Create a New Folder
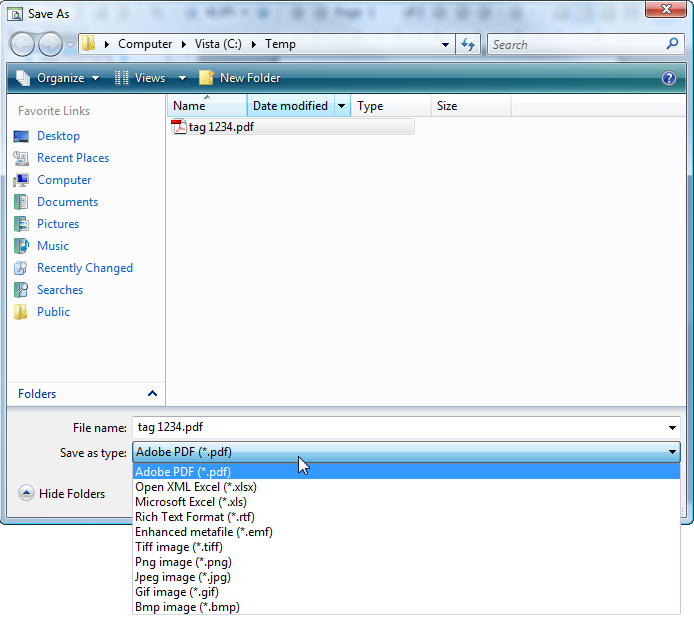Viewport: 694px width, 633px height. [x=239, y=78]
